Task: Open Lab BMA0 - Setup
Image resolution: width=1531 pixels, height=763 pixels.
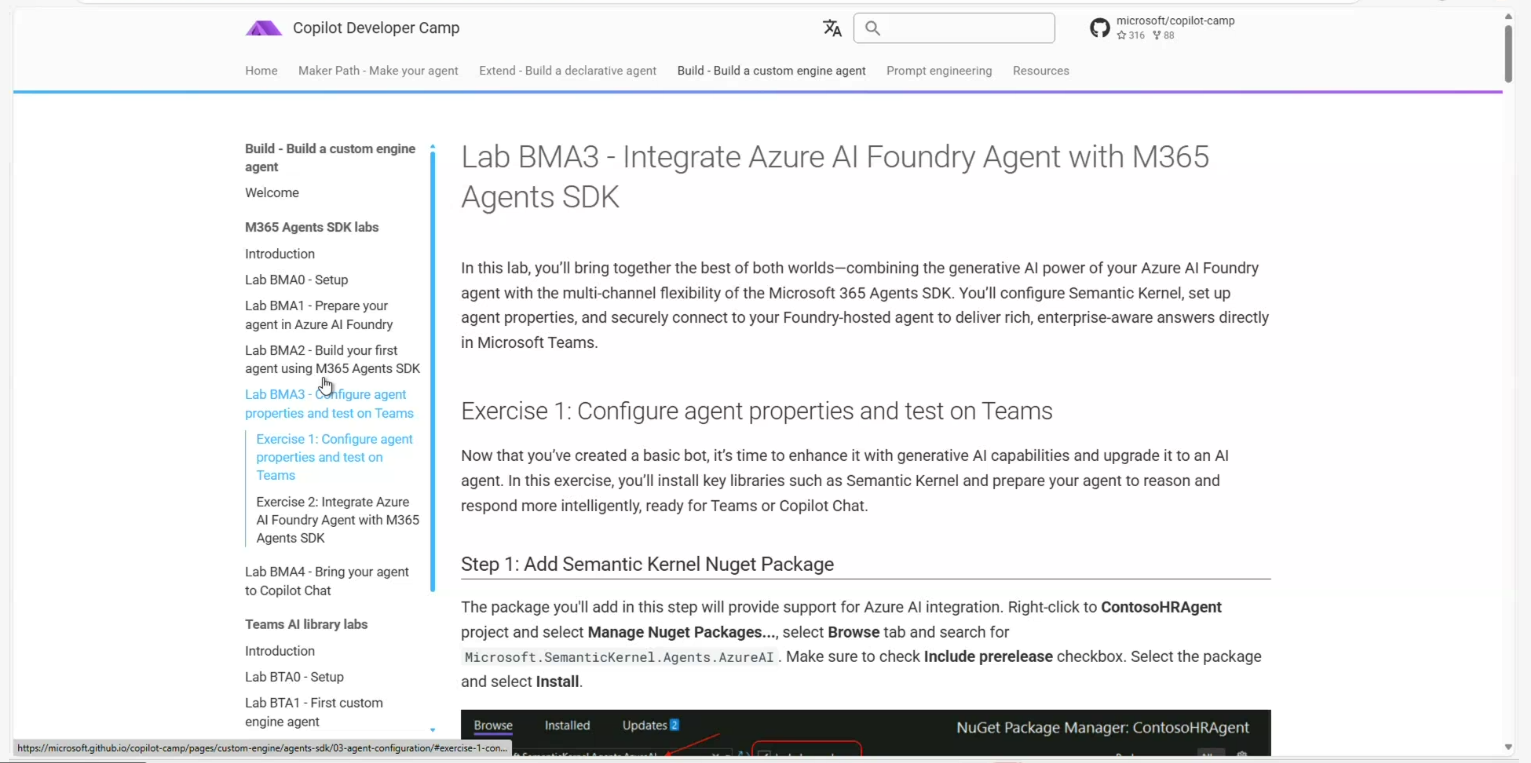Action: click(296, 280)
